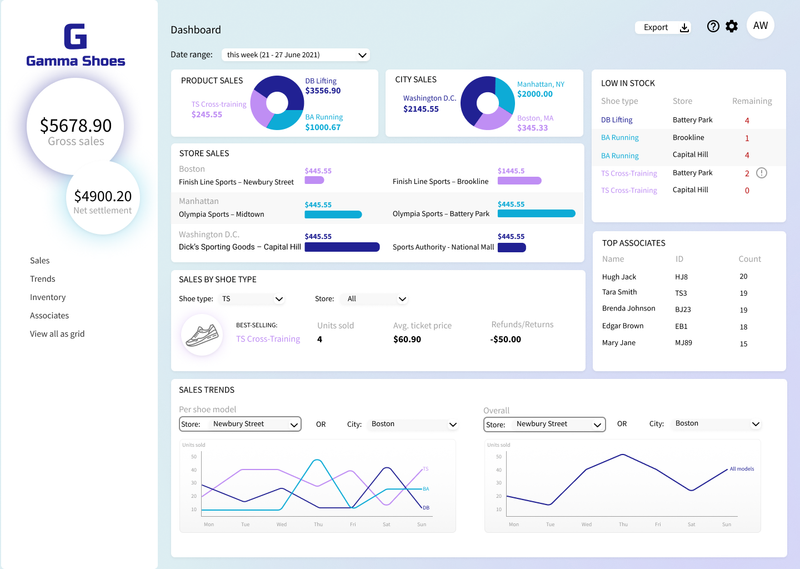Click the Olympia Sports Midtown sales bar
Screen dimensions: 800x569
click(x=333, y=214)
